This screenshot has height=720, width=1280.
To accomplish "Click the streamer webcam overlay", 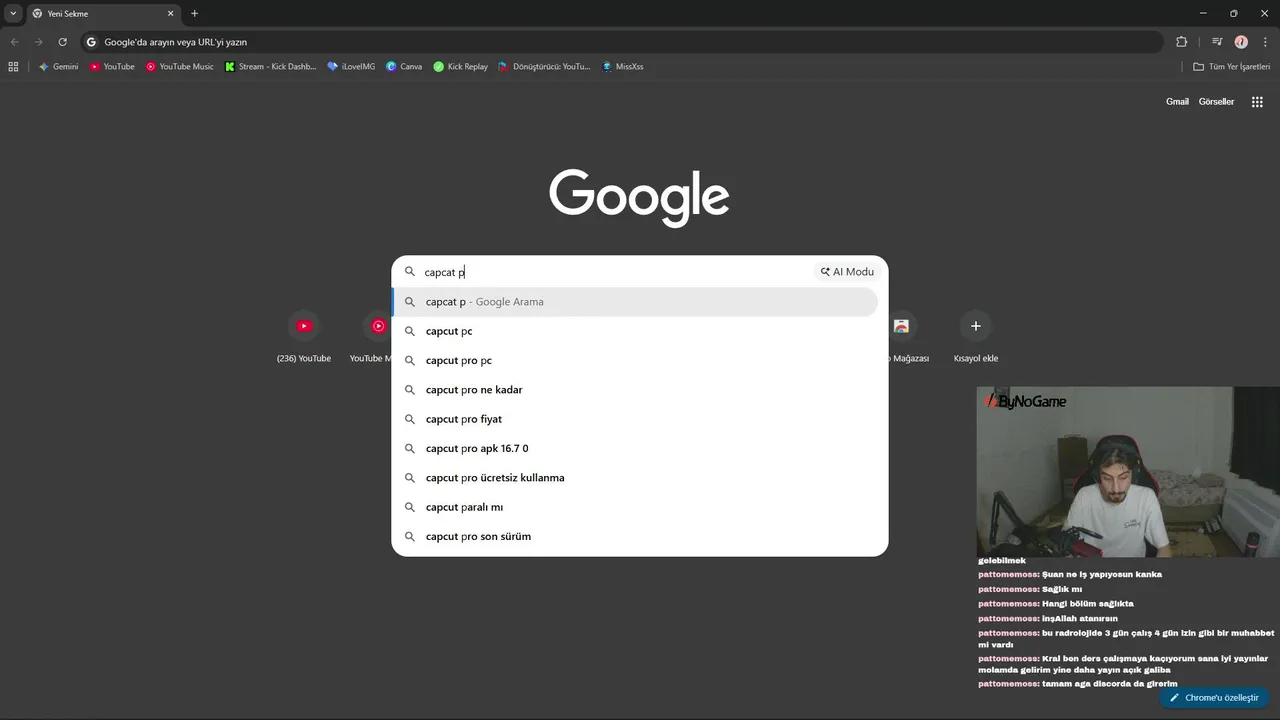I will (x=1128, y=471).
